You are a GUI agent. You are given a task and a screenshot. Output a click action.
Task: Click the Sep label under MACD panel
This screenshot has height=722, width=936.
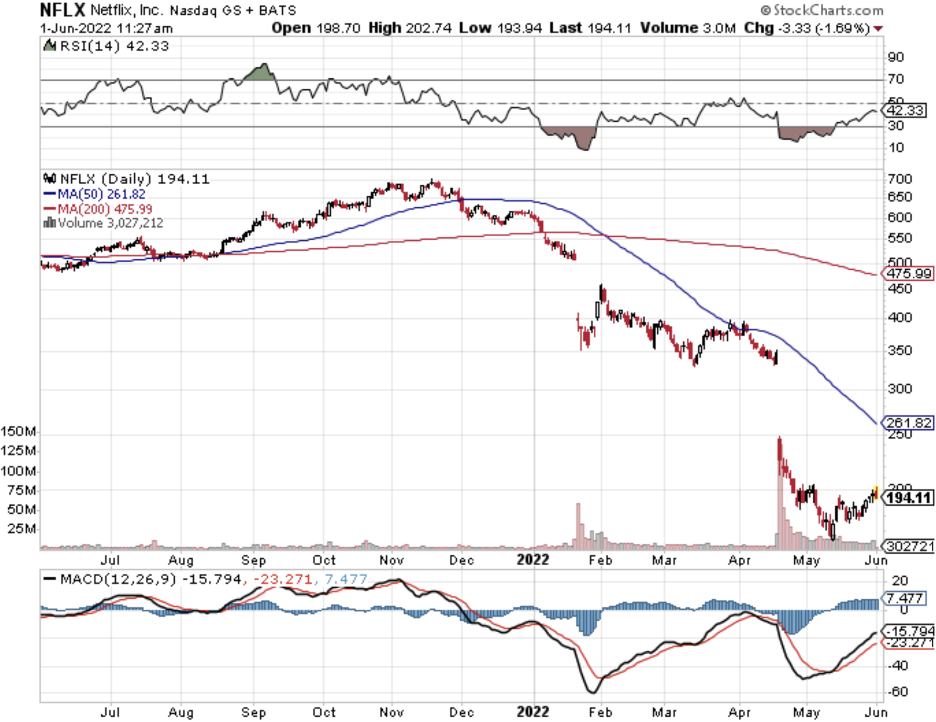253,712
